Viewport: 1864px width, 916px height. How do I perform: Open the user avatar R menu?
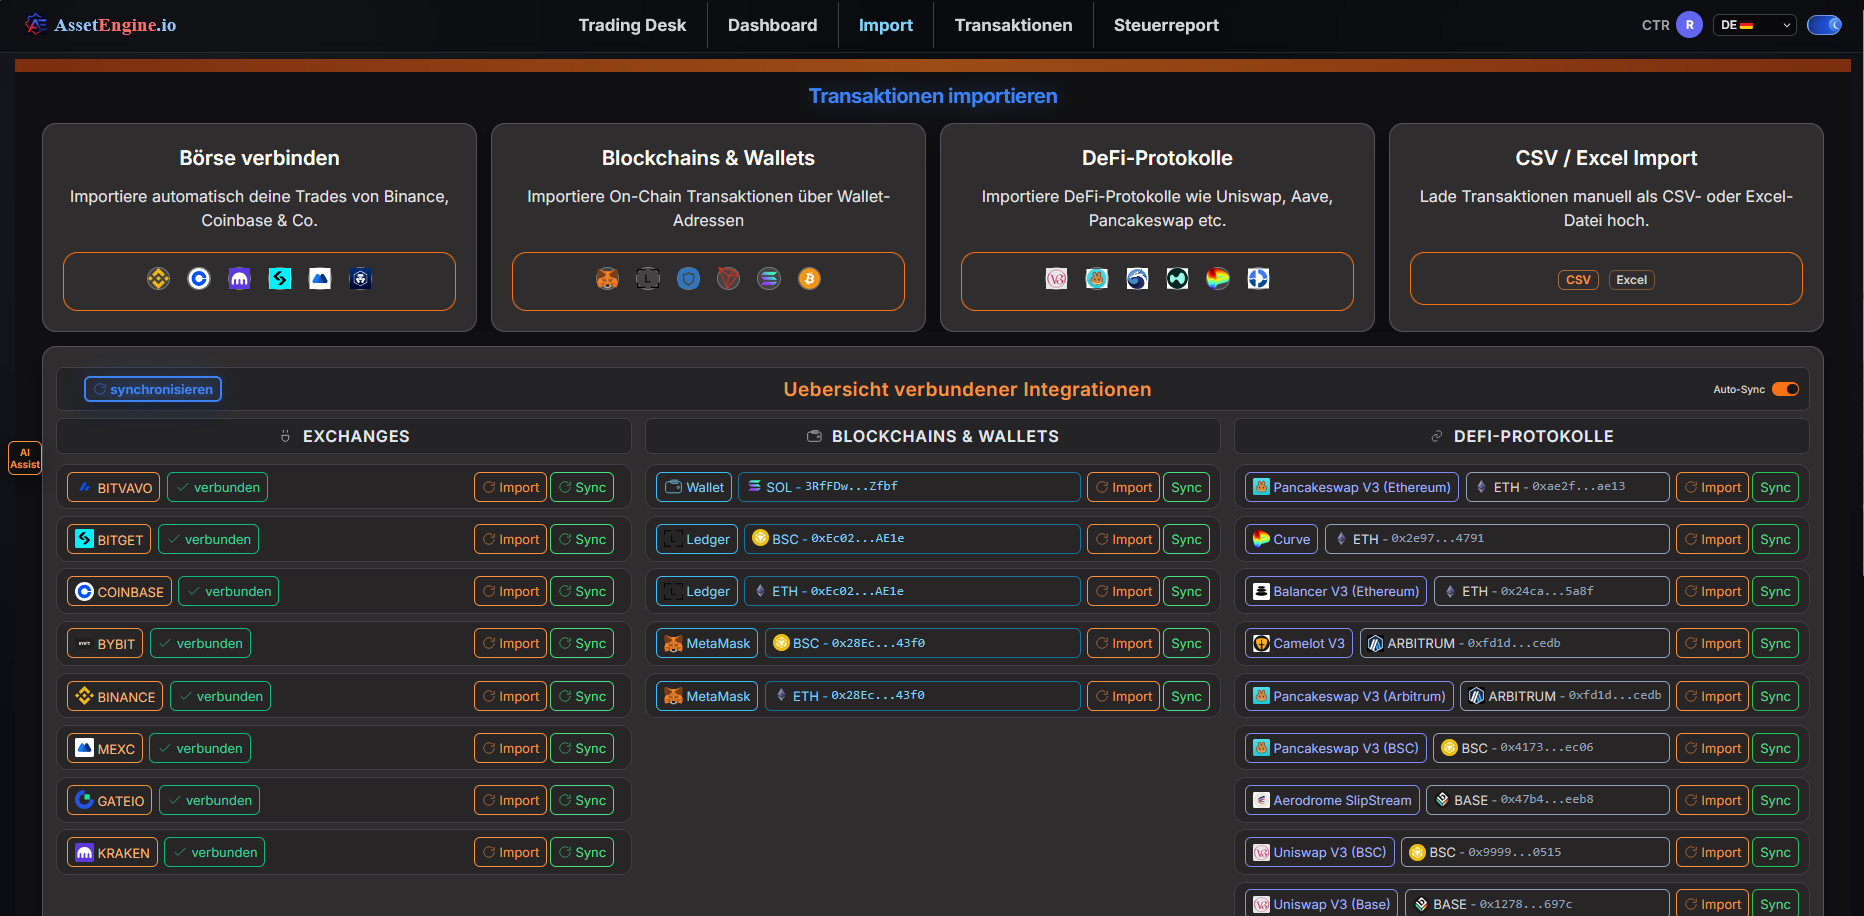point(1690,25)
